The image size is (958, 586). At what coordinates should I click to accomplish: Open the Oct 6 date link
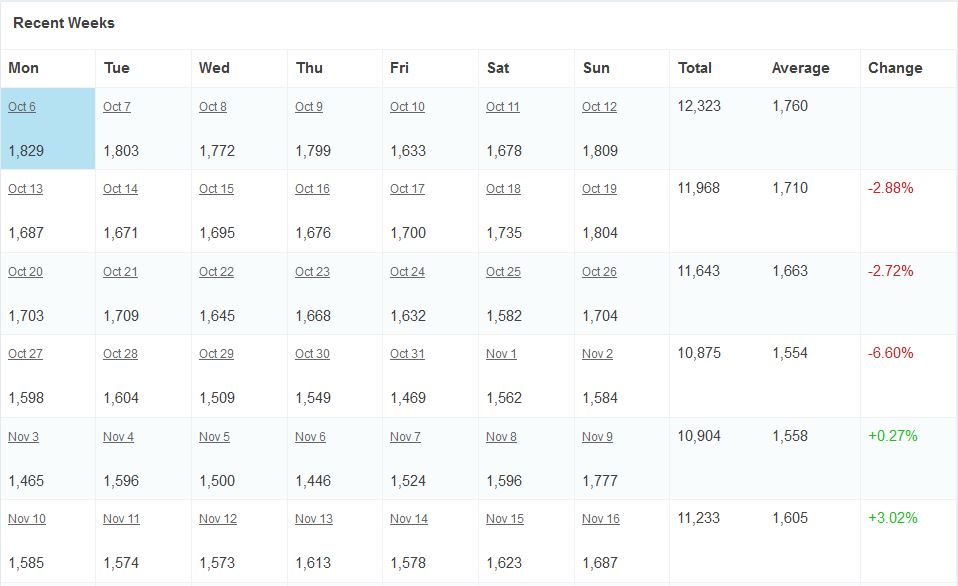(21, 106)
